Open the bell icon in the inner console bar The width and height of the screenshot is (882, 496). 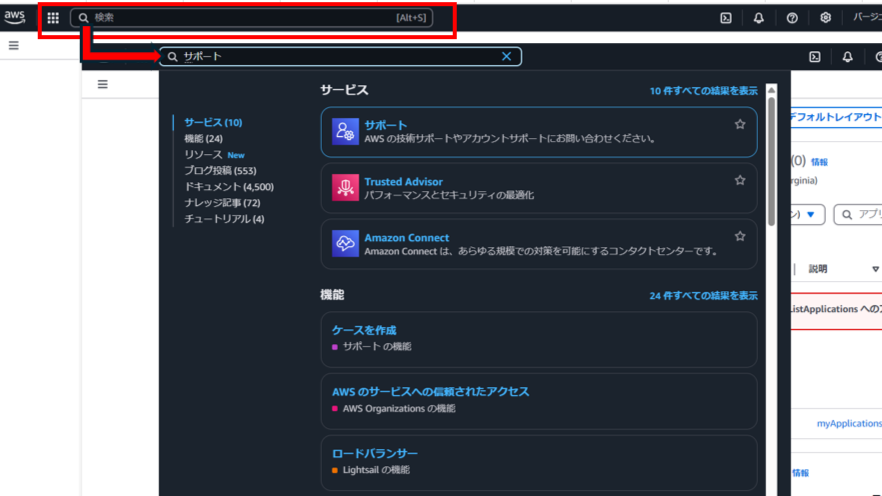pos(847,57)
